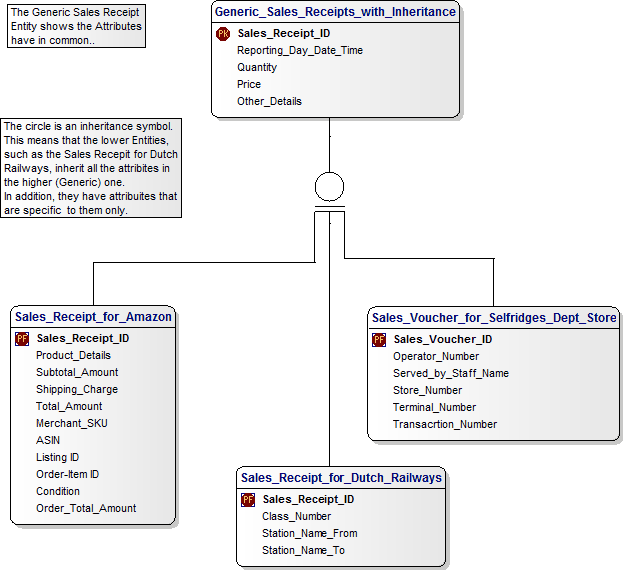Click the Shipping_Charge attribute
625x572 pixels.
[x=77, y=389]
